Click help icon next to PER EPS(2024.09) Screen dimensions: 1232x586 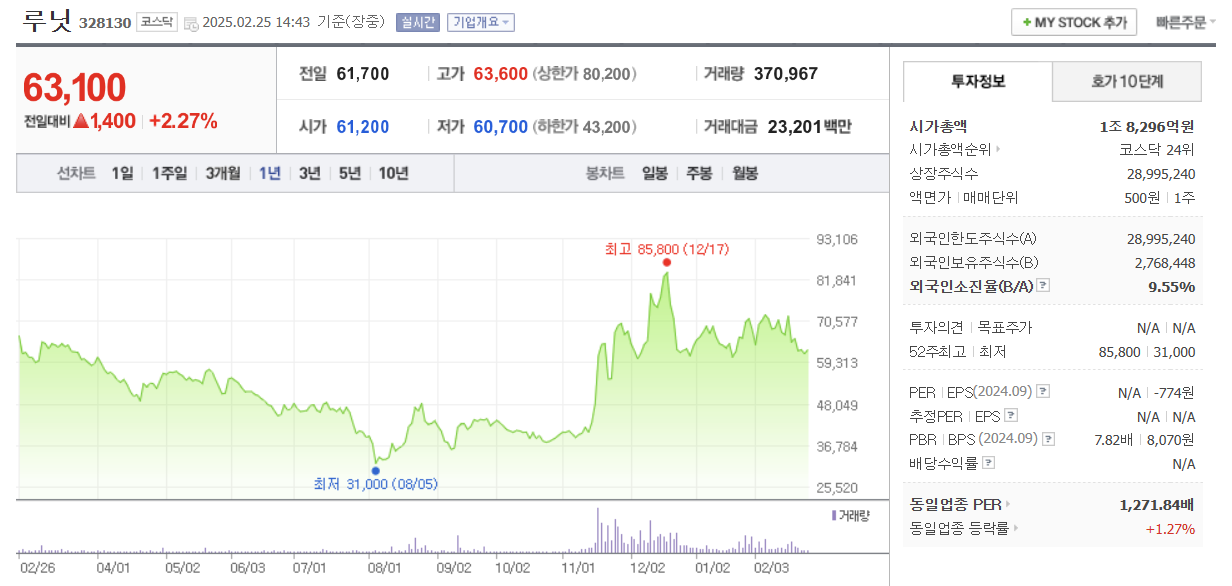(1043, 391)
